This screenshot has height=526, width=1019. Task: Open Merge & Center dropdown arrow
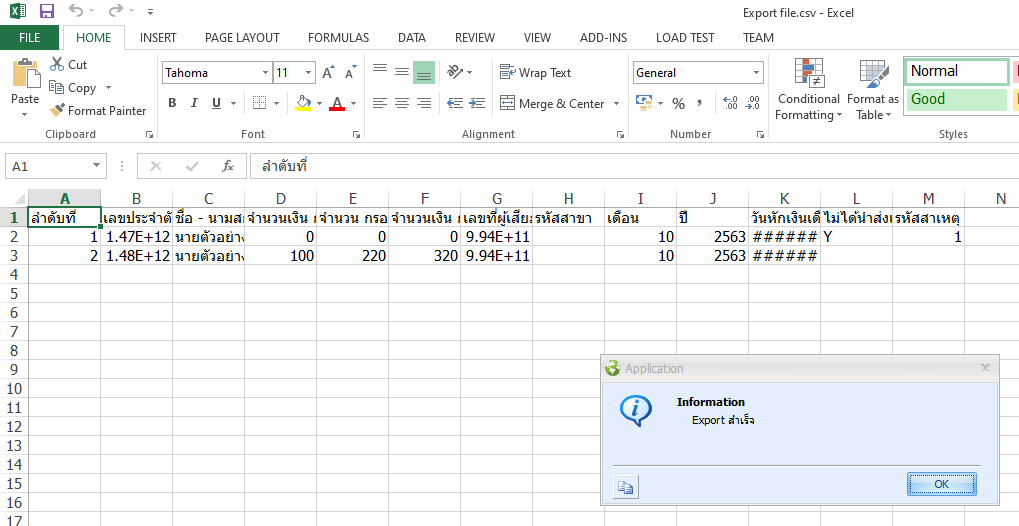coord(616,103)
